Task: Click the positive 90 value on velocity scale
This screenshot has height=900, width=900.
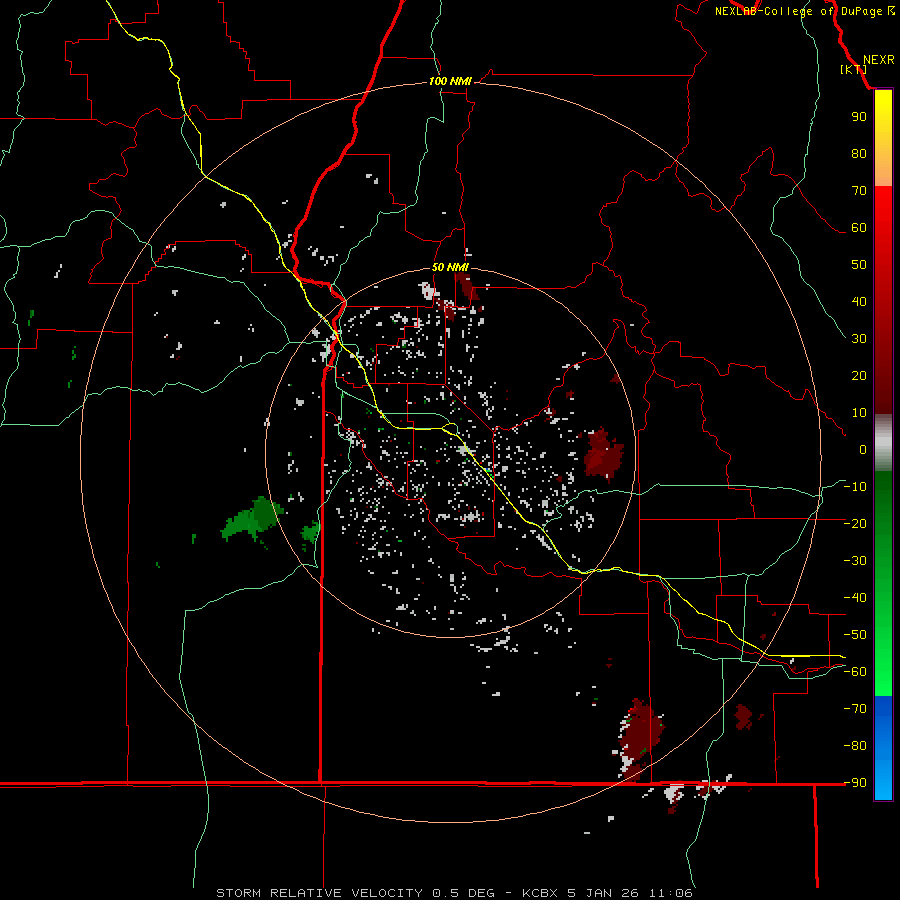Action: click(x=859, y=117)
